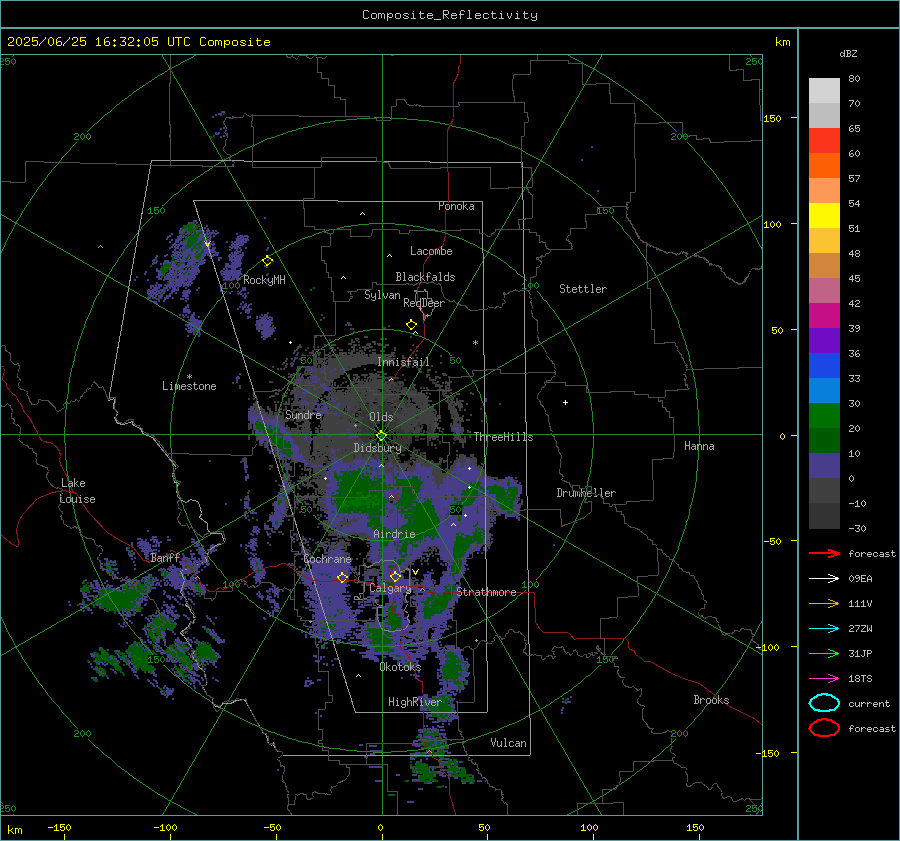Pick the purple swatch between 39 and 36 dBZ
The width and height of the screenshot is (900, 841).
[x=824, y=341]
